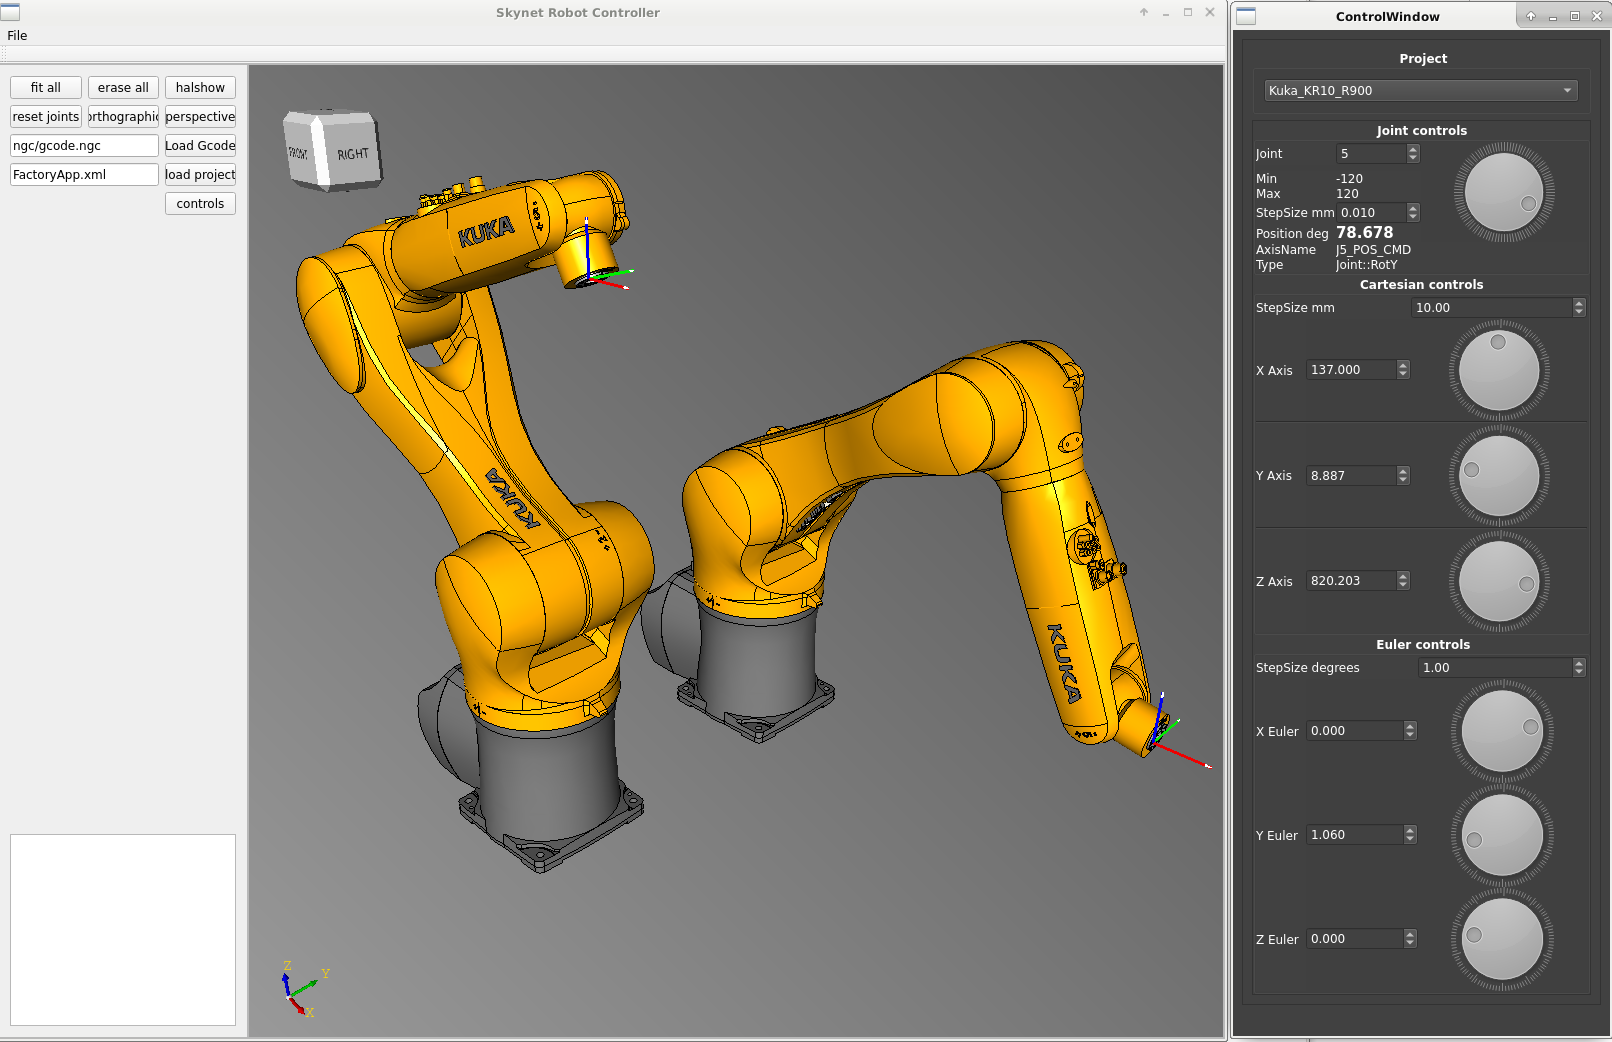Click the joint StepSize 0.010 field
This screenshot has height=1042, width=1612.
[x=1371, y=213]
